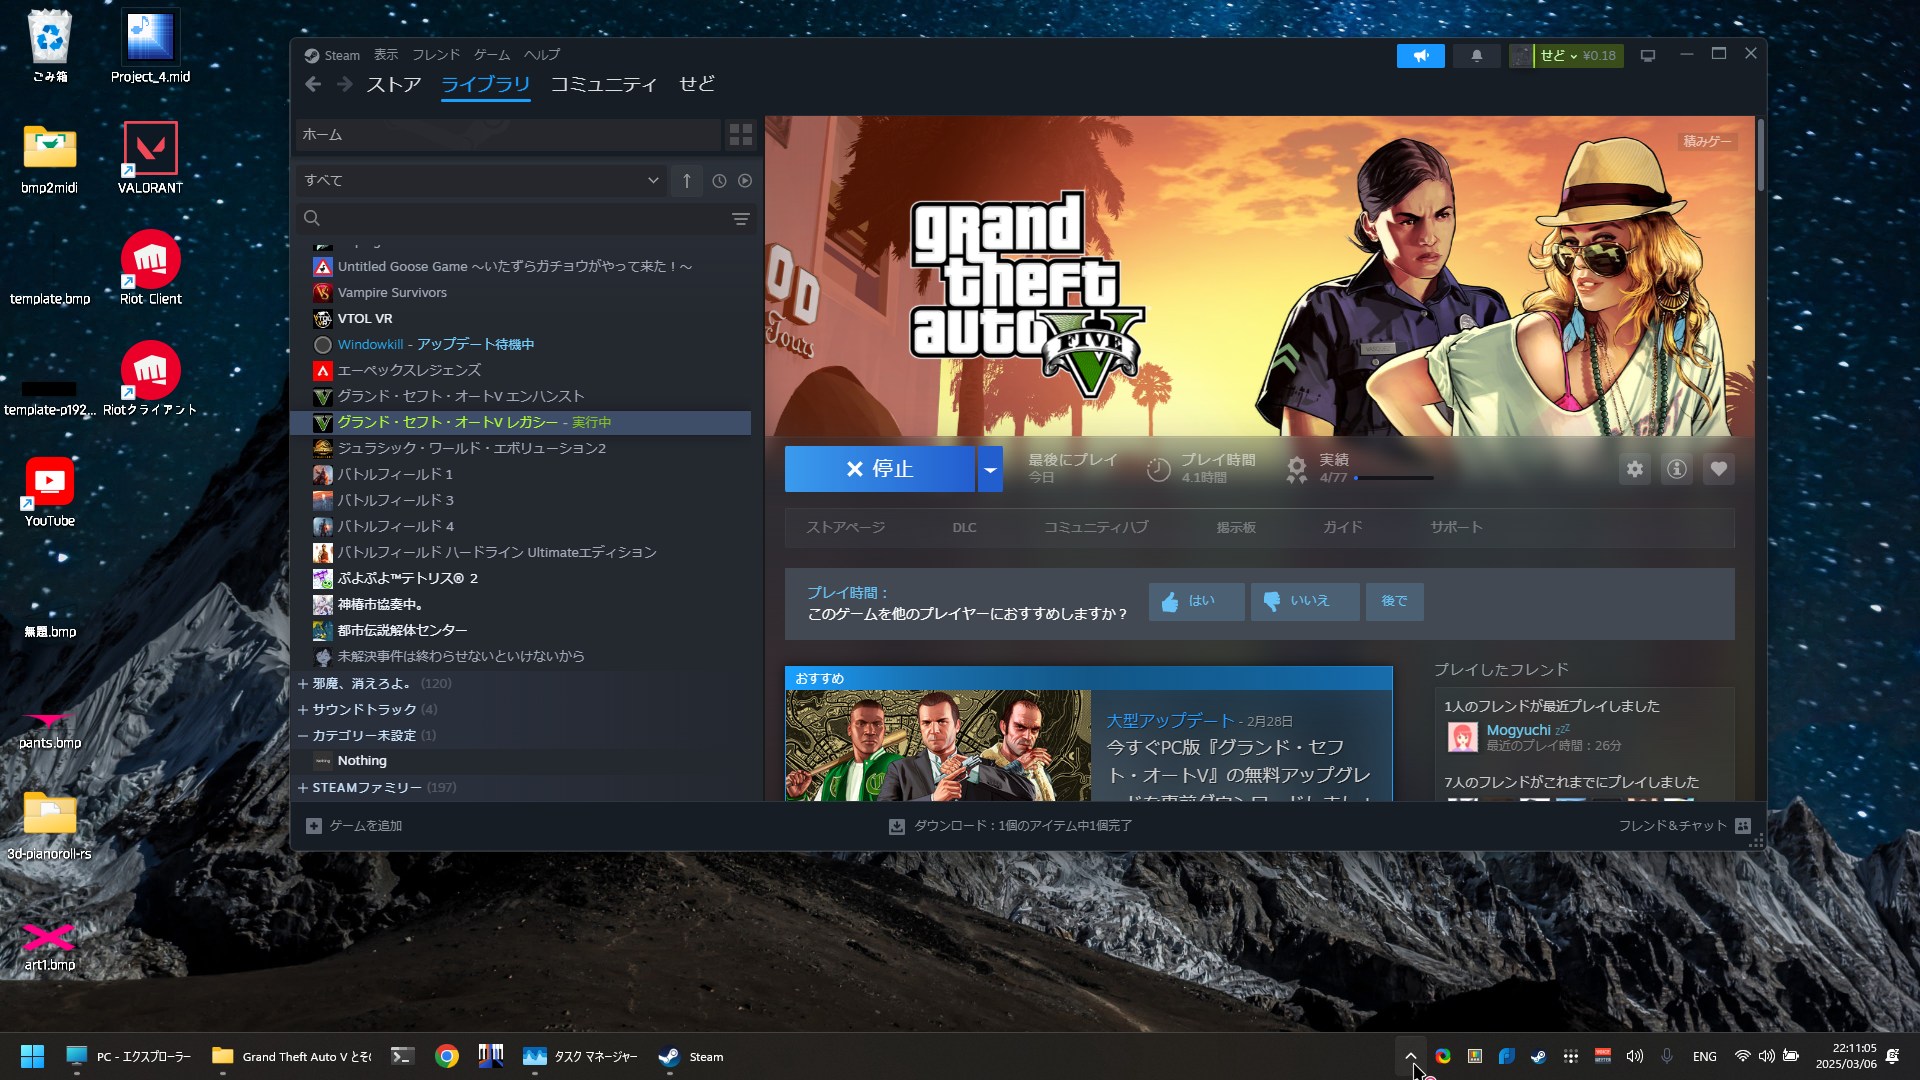The image size is (1920, 1080).
Task: Open advanced filter options icon
Action: pos(740,219)
